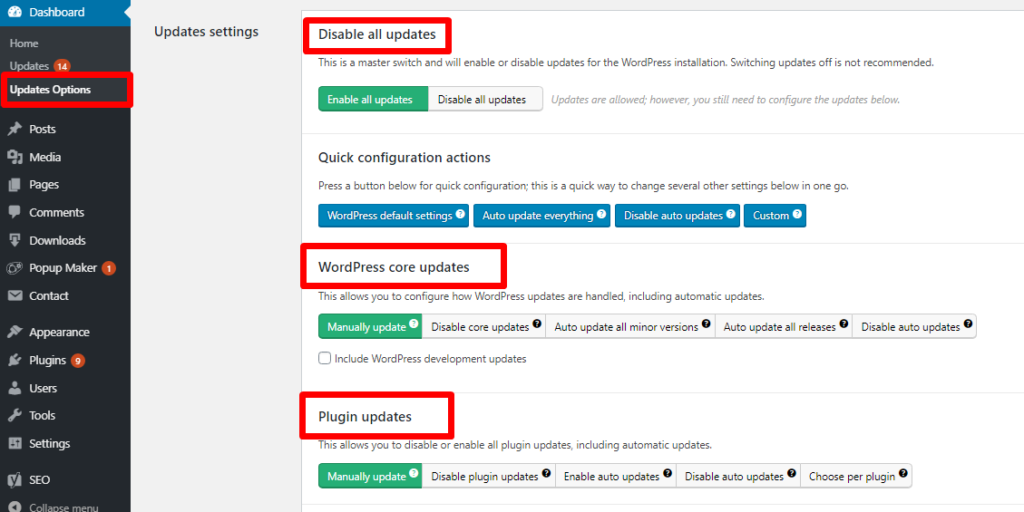This screenshot has width=1024, height=512.
Task: Choose Enable auto updates for plugins
Action: (616, 476)
